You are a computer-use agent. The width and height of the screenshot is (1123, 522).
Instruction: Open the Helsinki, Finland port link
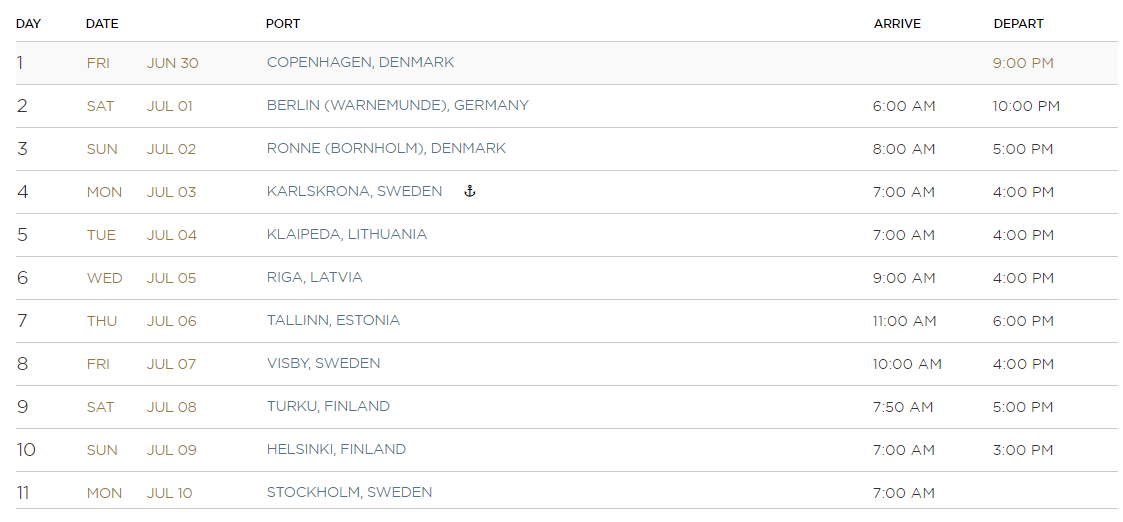coord(336,449)
